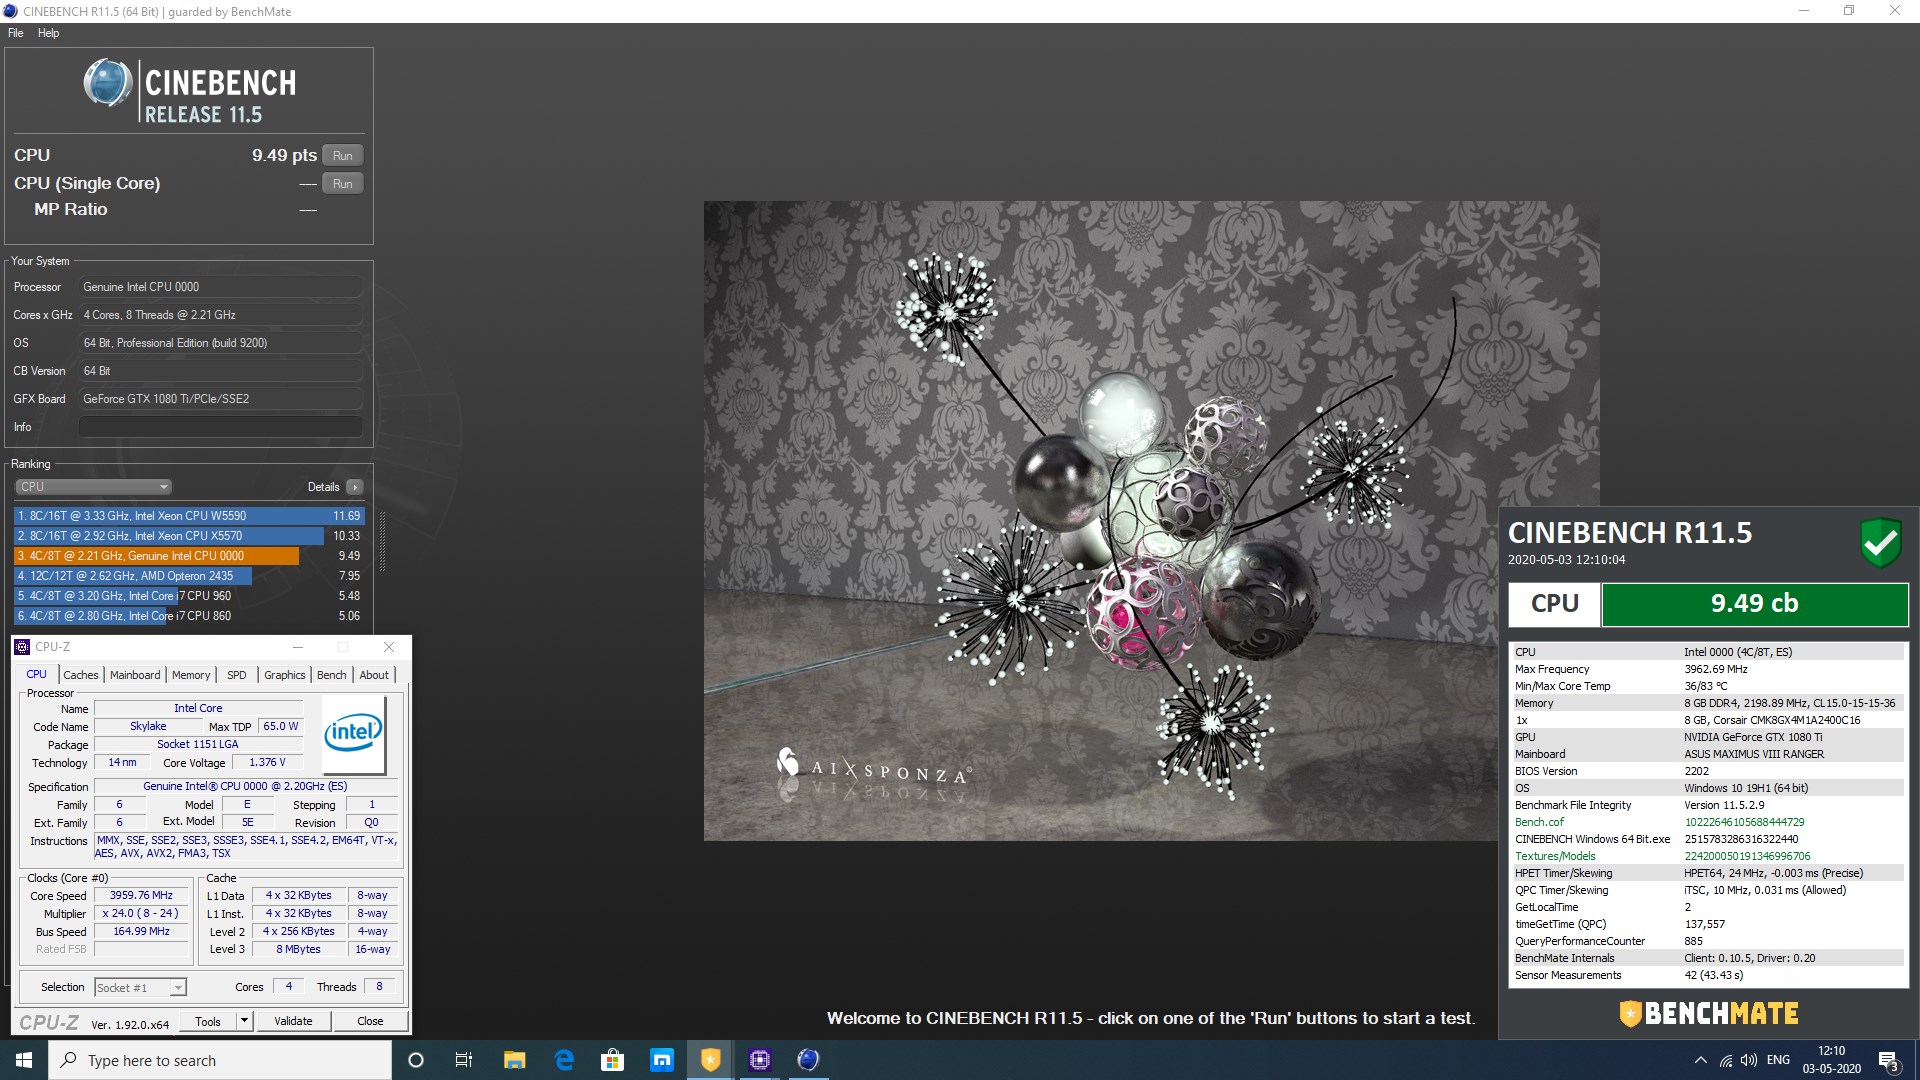Run the CPU Single Core test
This screenshot has width=1920, height=1080.
pyautogui.click(x=342, y=184)
